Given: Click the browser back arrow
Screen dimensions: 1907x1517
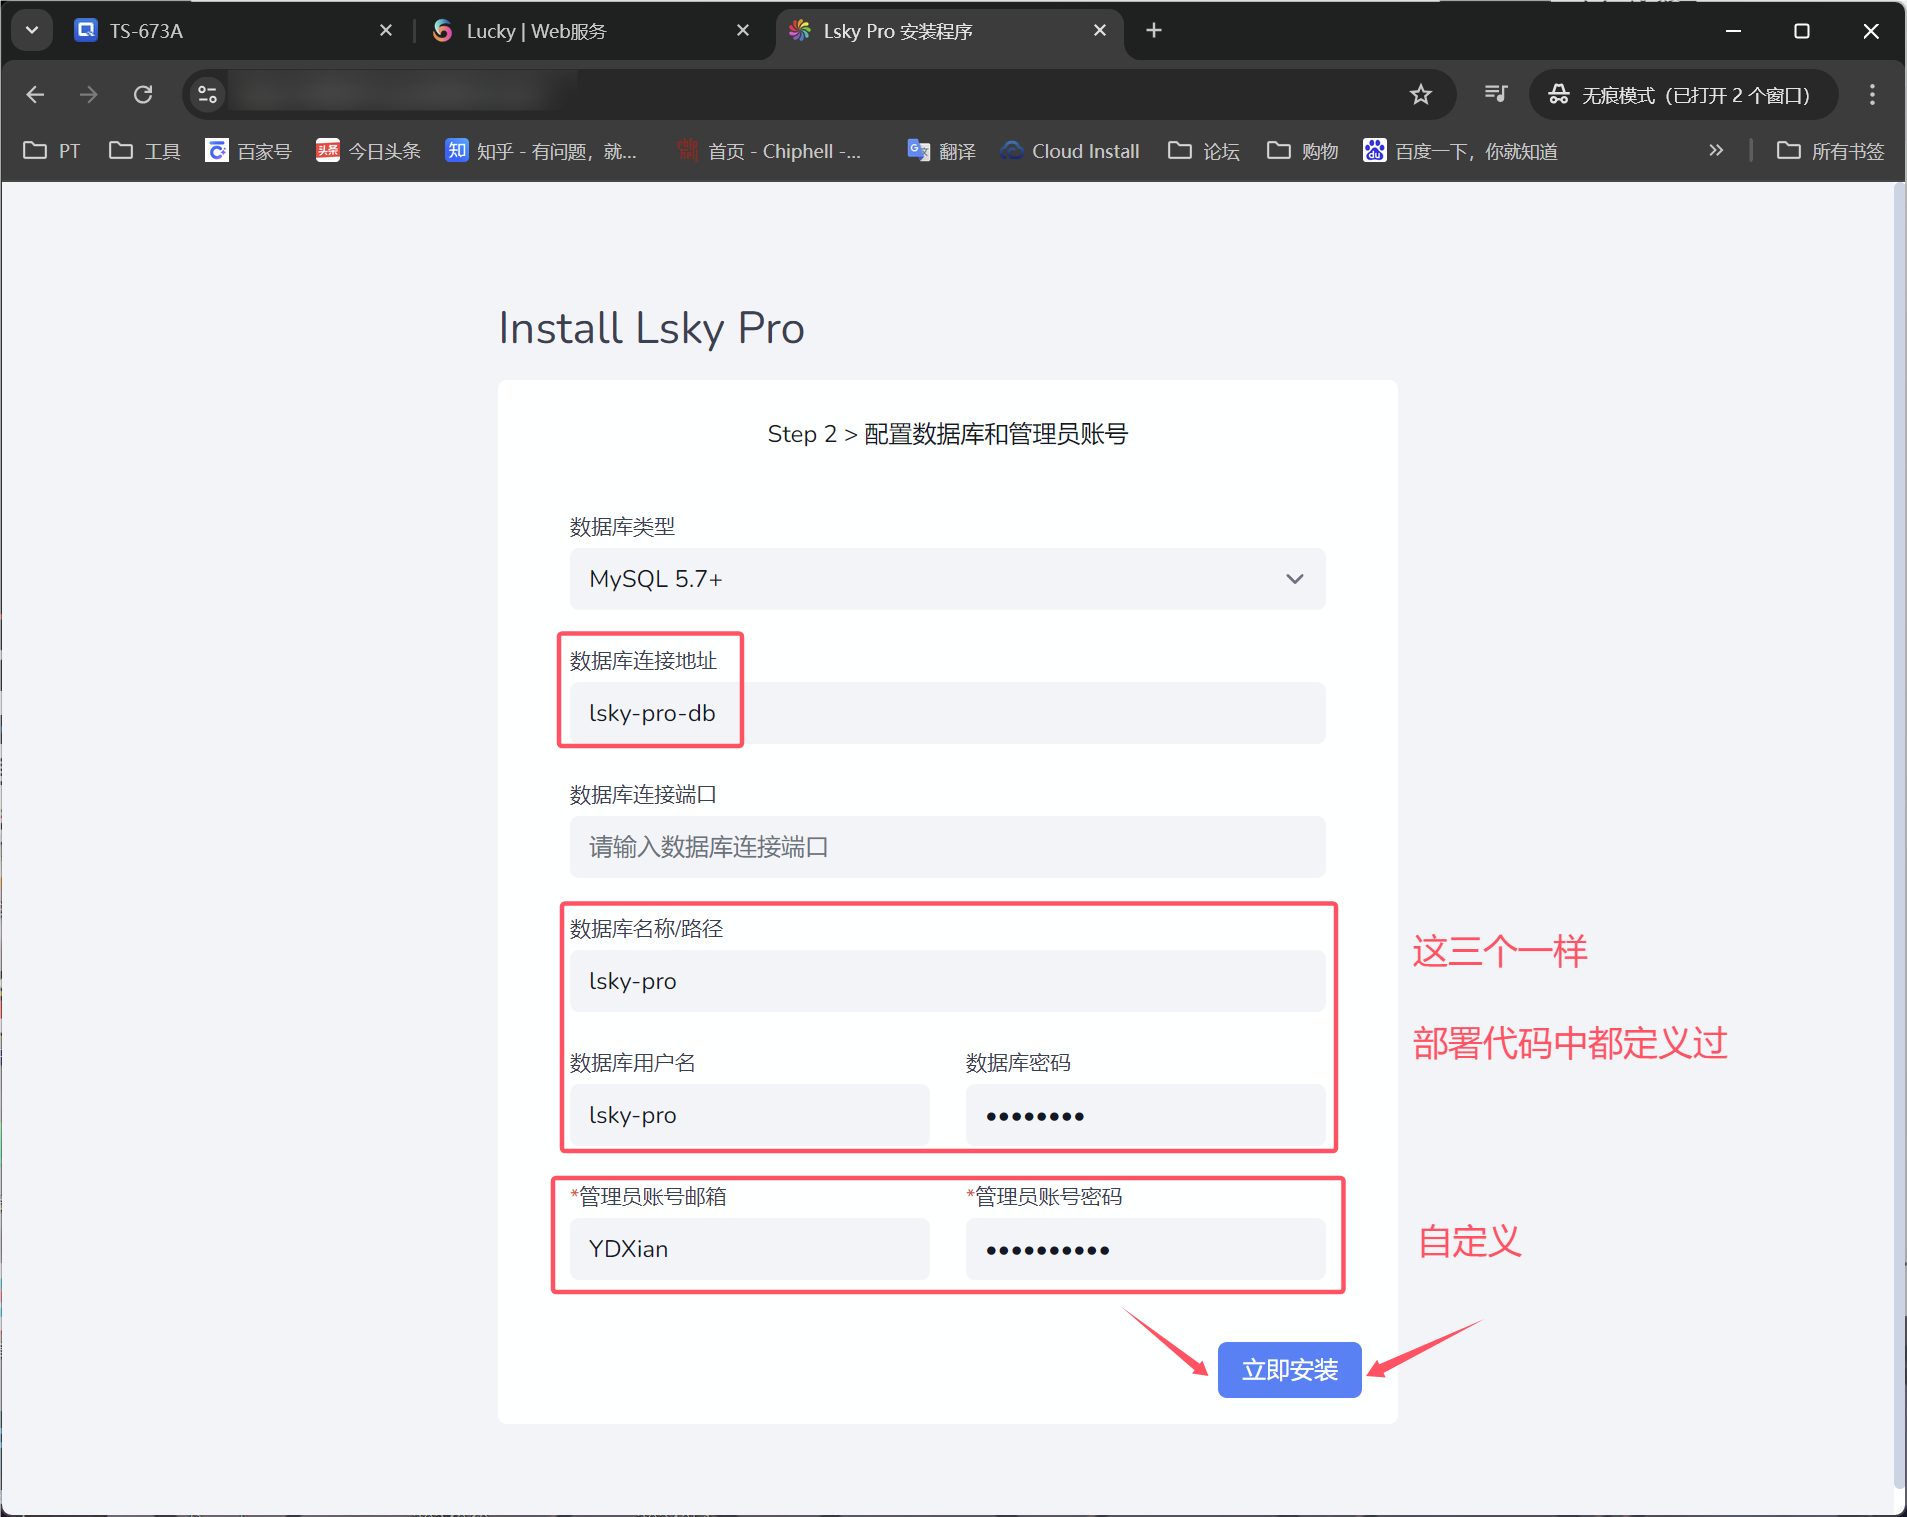Looking at the screenshot, I should pos(35,94).
